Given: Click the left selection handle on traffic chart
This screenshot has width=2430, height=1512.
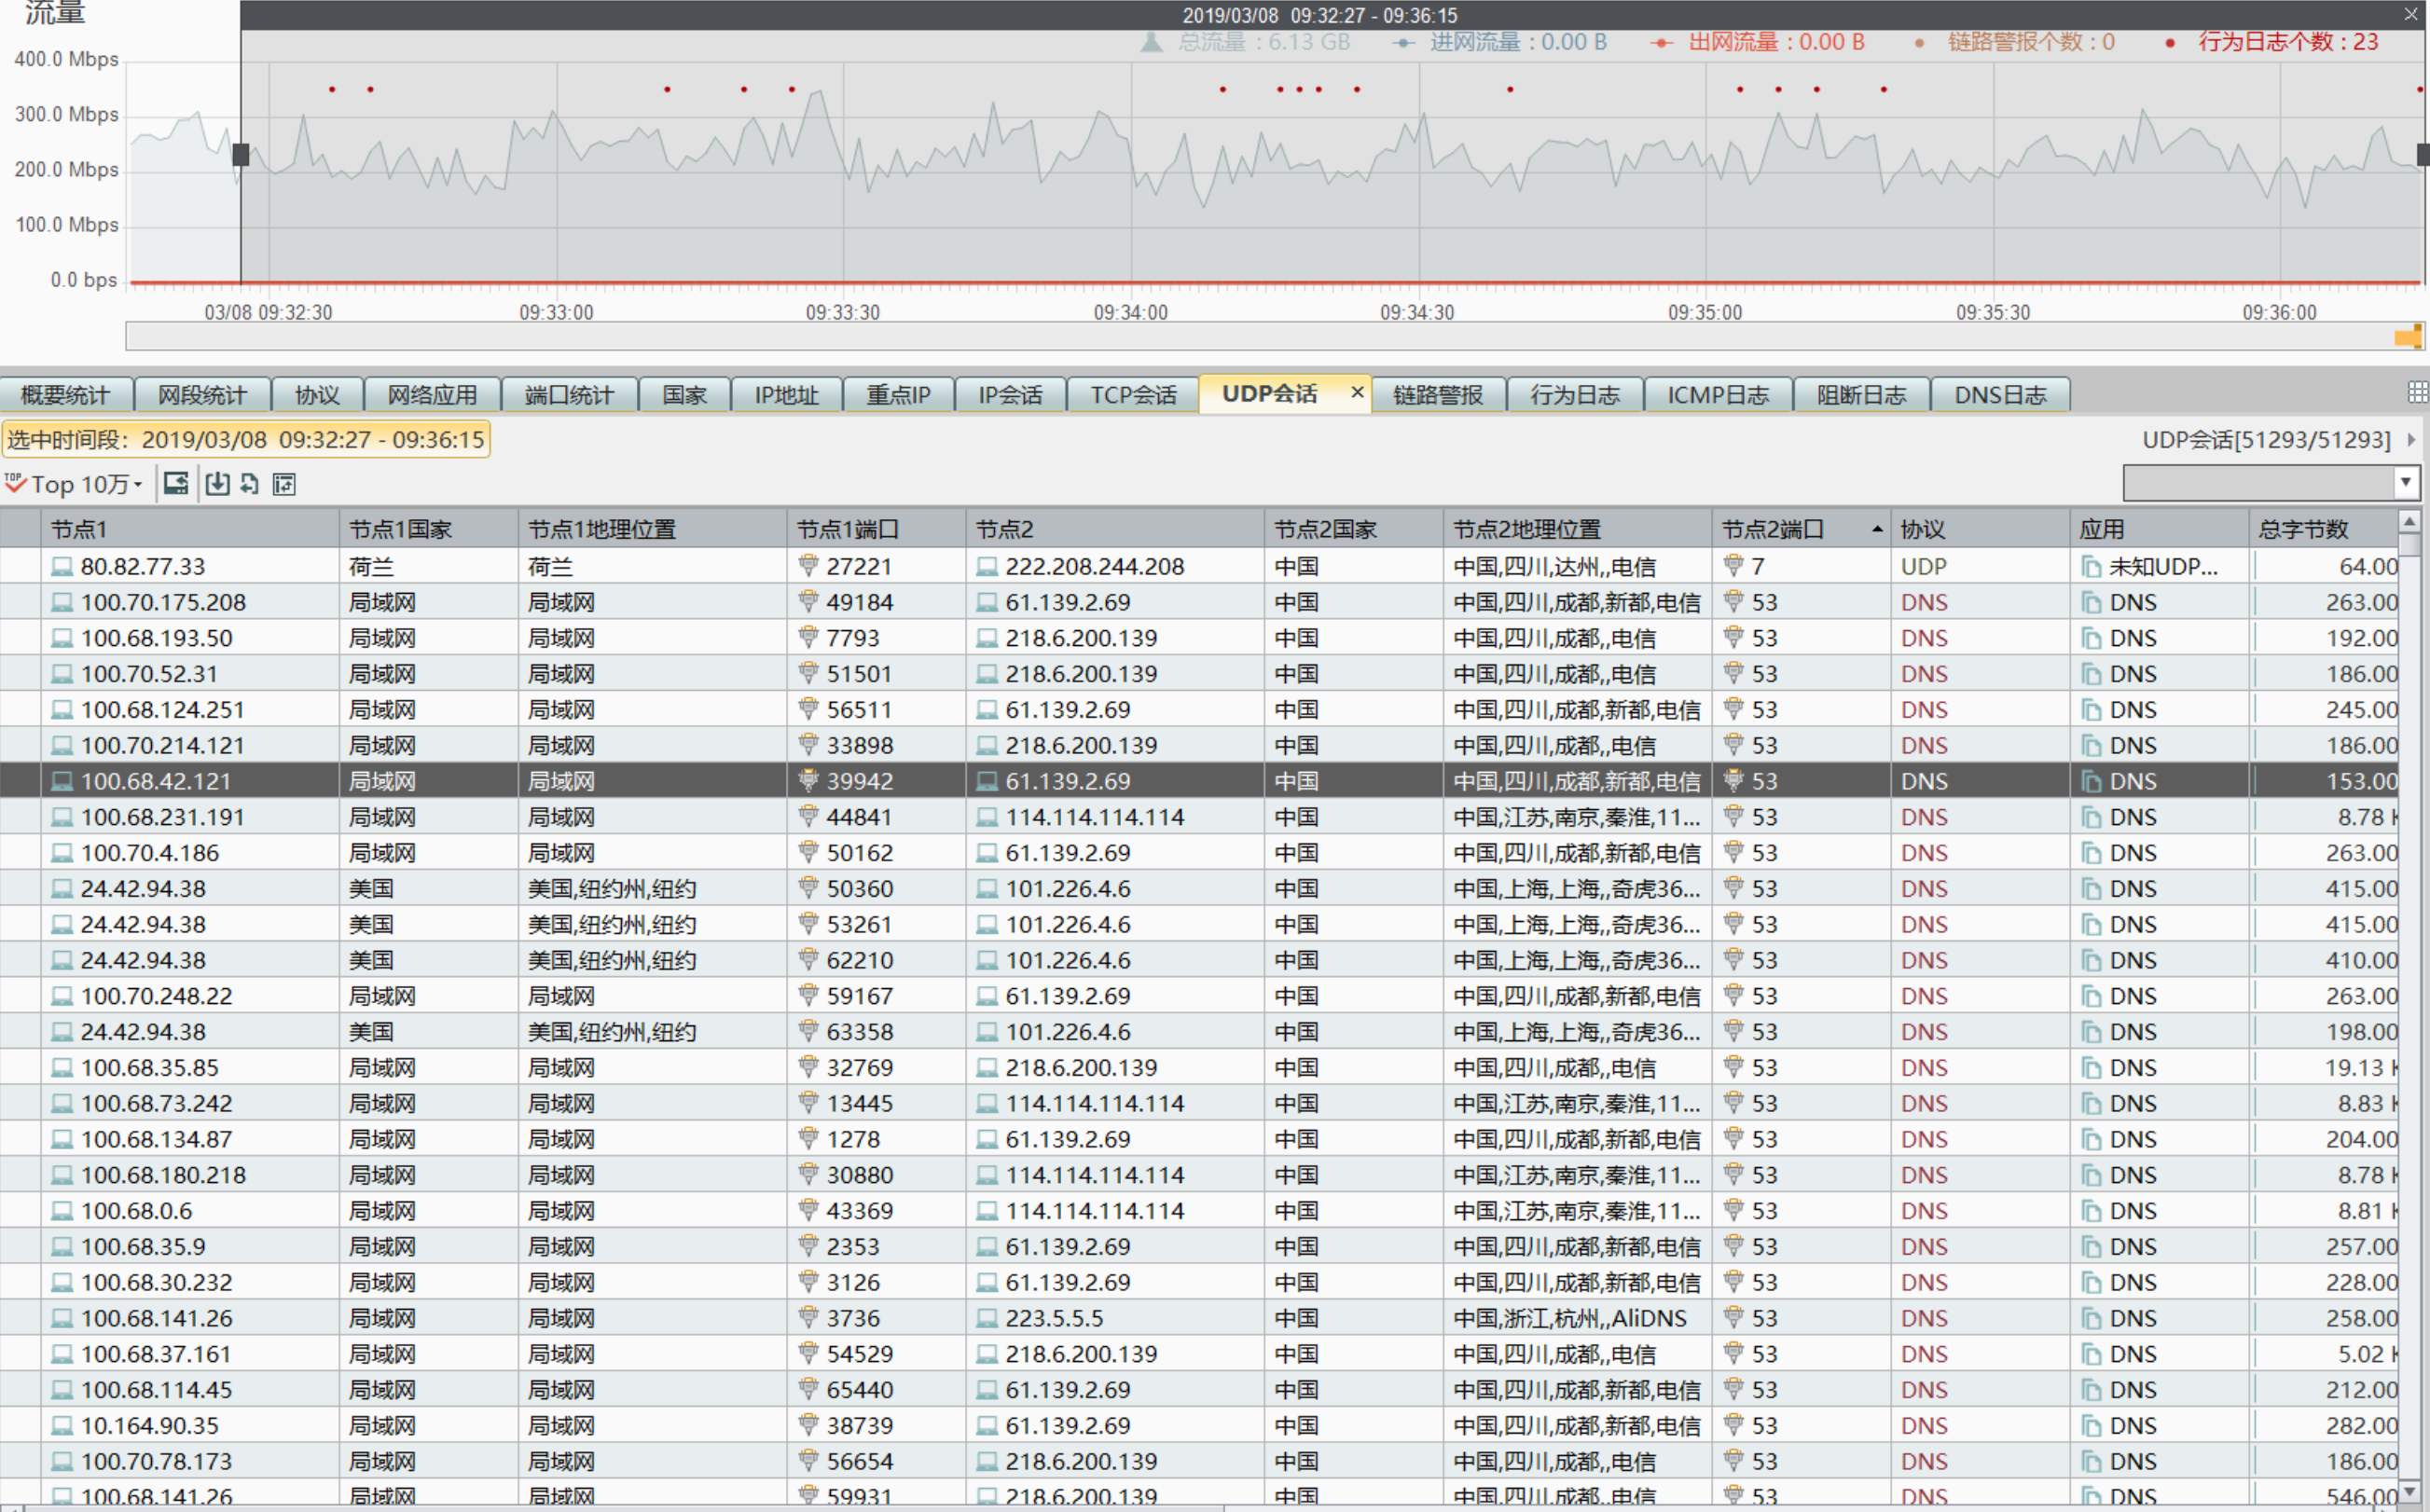Looking at the screenshot, I should click(240, 155).
